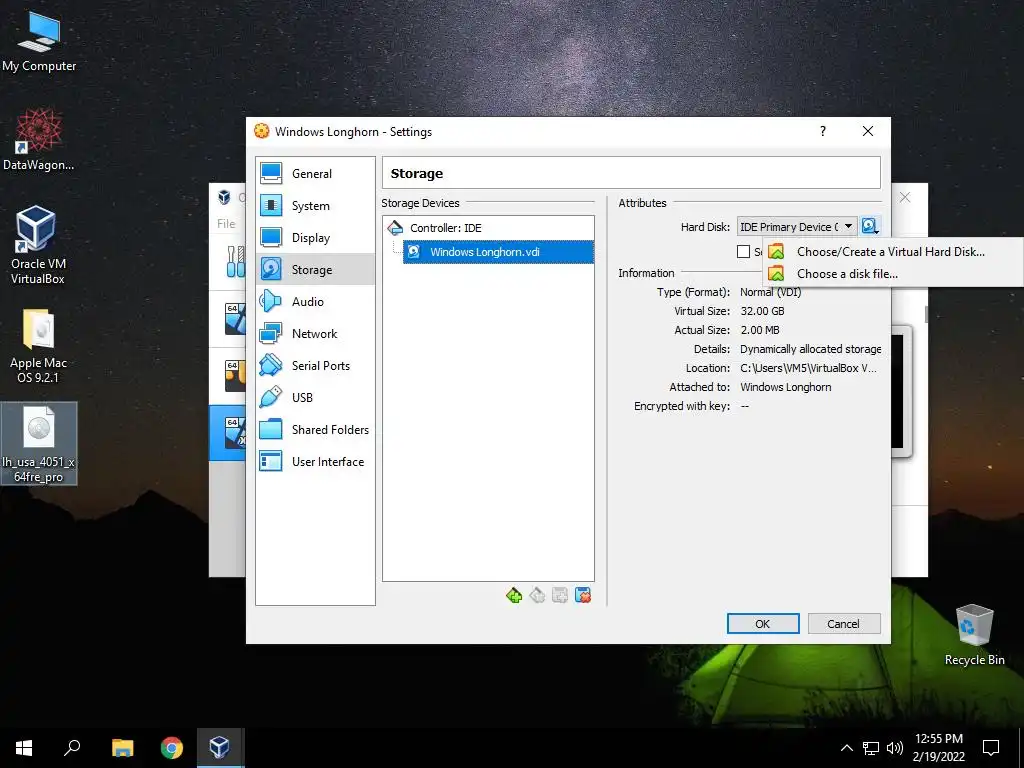The image size is (1024, 768).
Task: Open the Serial Ports settings category
Action: point(315,366)
